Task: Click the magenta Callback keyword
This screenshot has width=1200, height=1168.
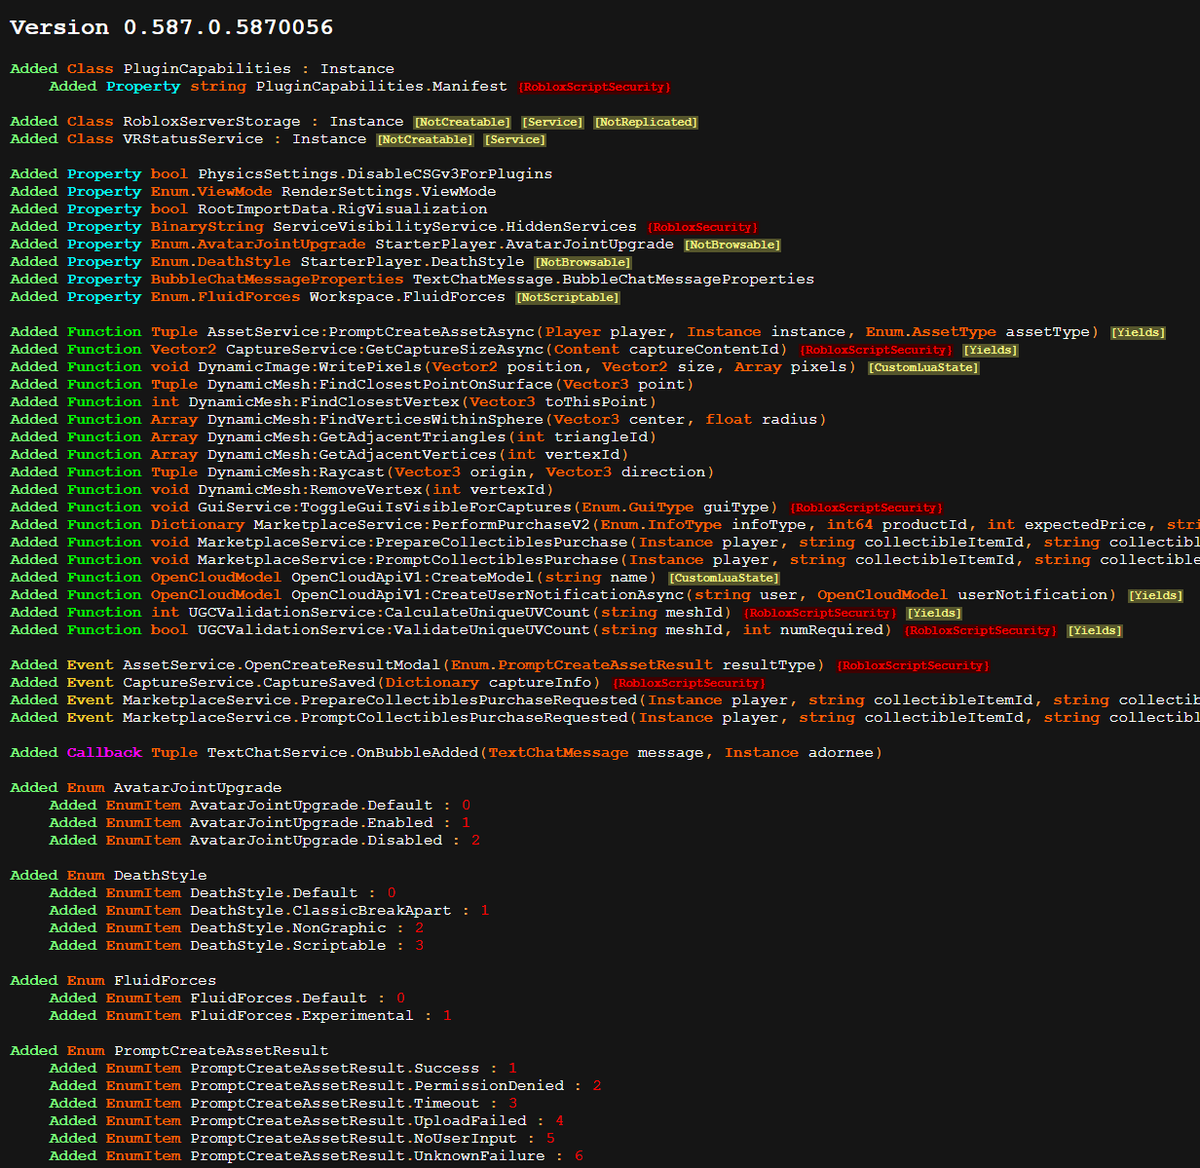Action: pos(105,752)
